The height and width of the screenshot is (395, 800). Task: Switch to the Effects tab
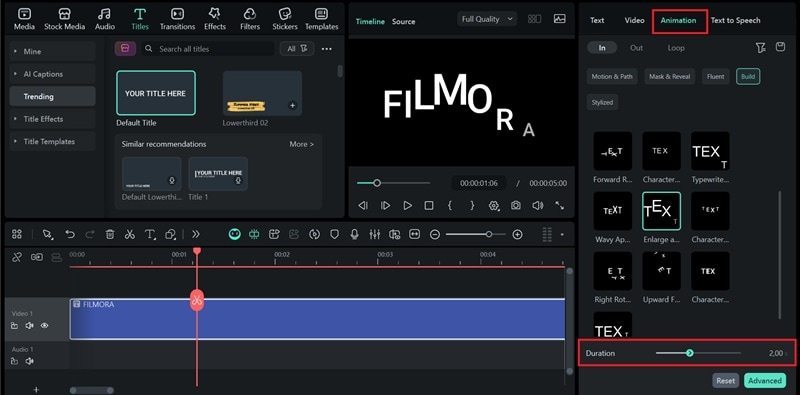coord(215,19)
